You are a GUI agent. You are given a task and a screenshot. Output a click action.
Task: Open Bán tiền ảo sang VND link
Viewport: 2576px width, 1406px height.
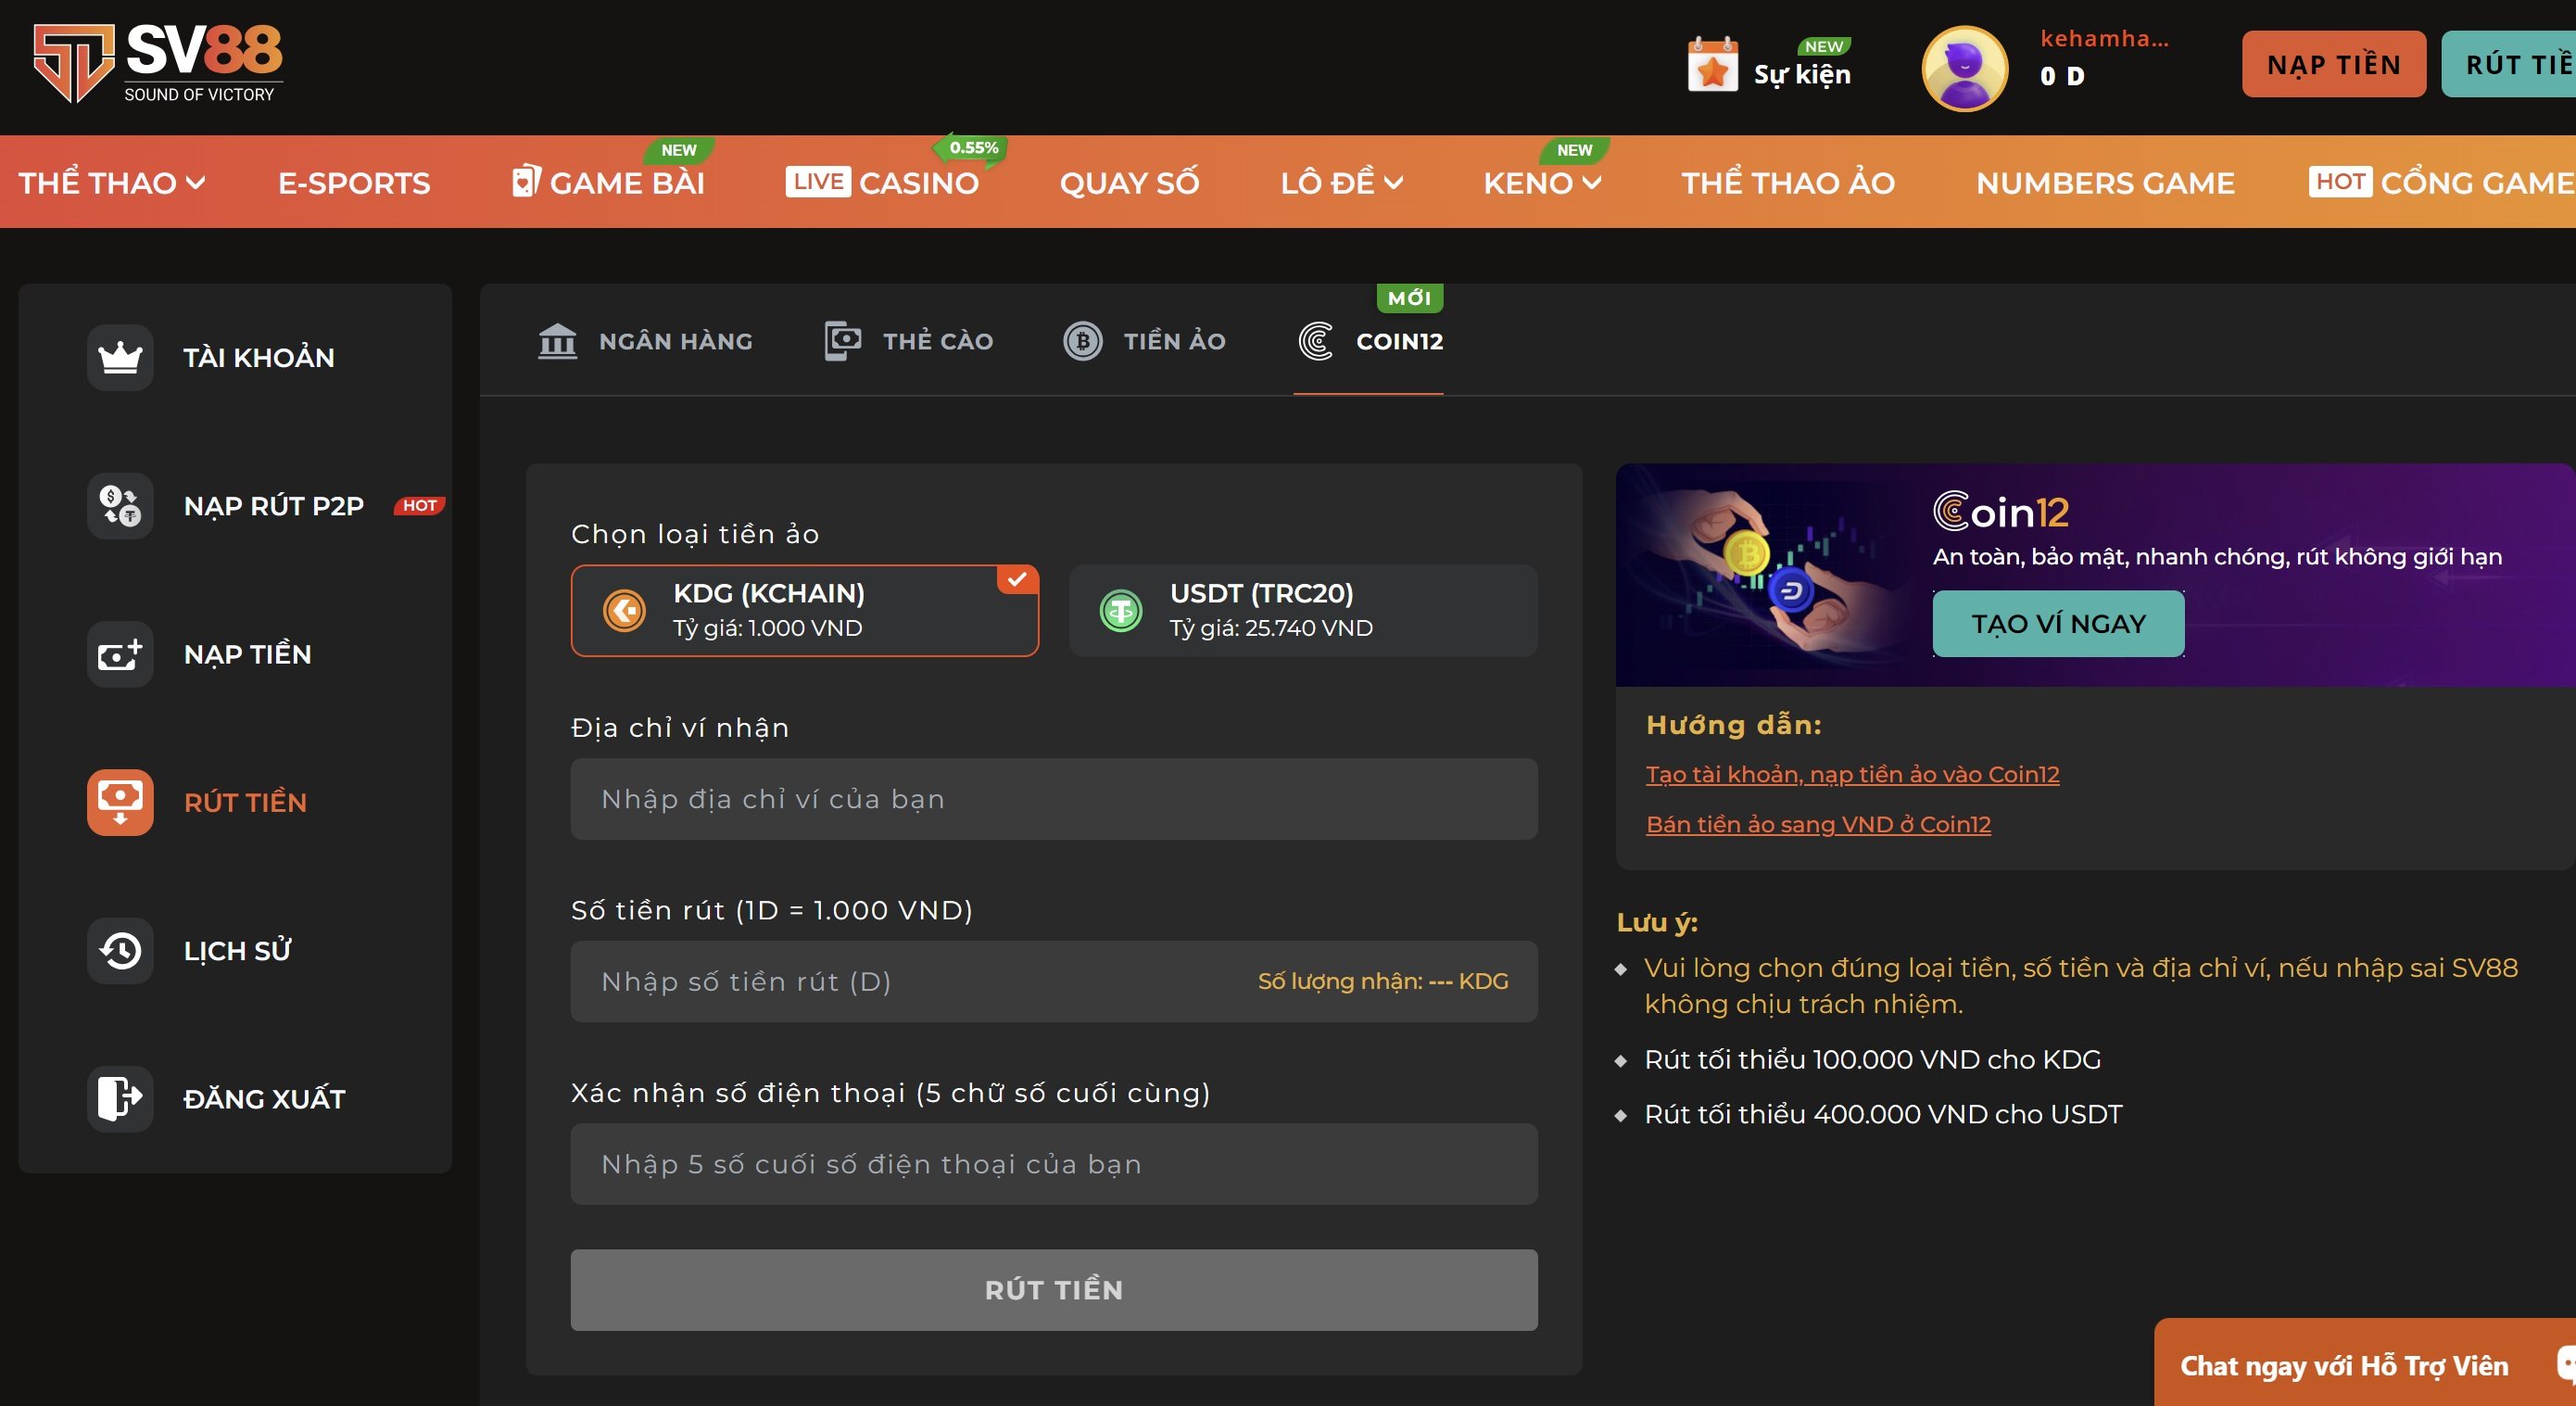click(x=1818, y=824)
